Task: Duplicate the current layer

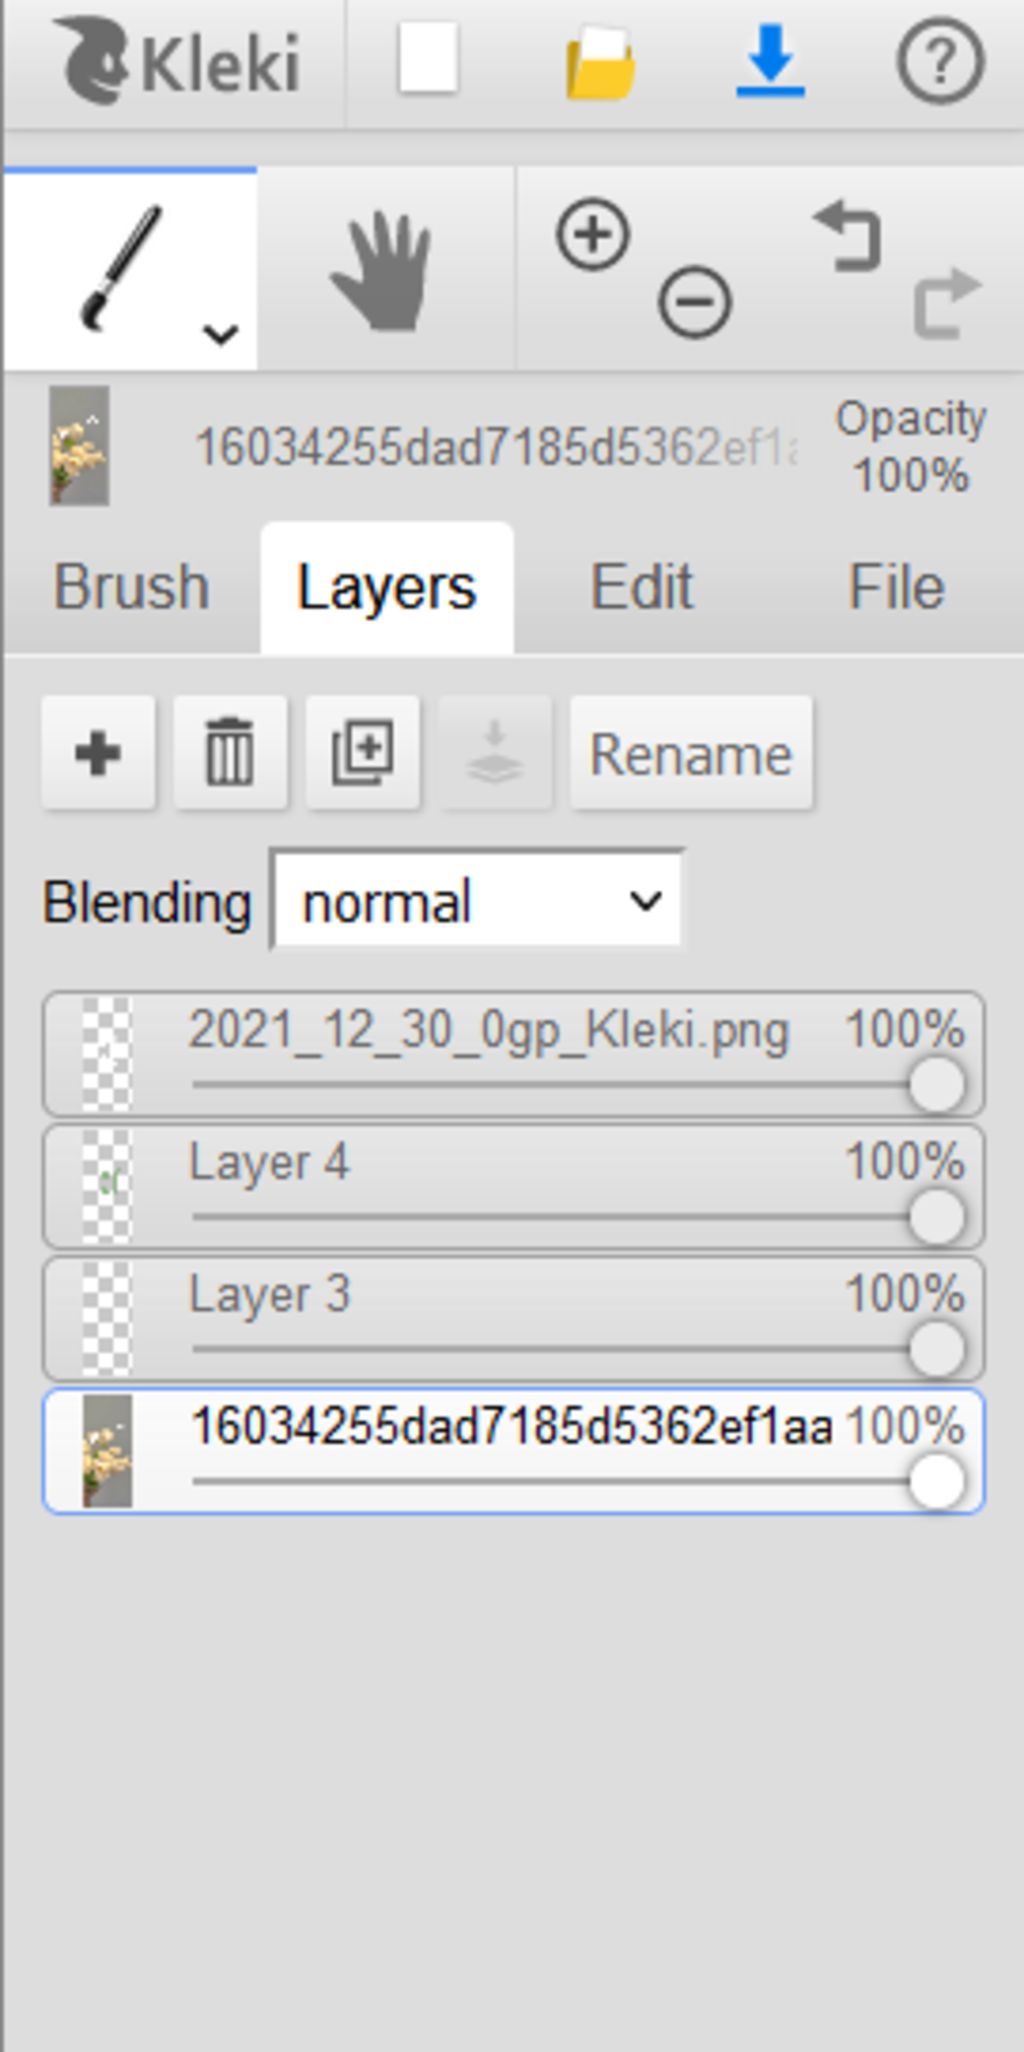Action: click(362, 752)
